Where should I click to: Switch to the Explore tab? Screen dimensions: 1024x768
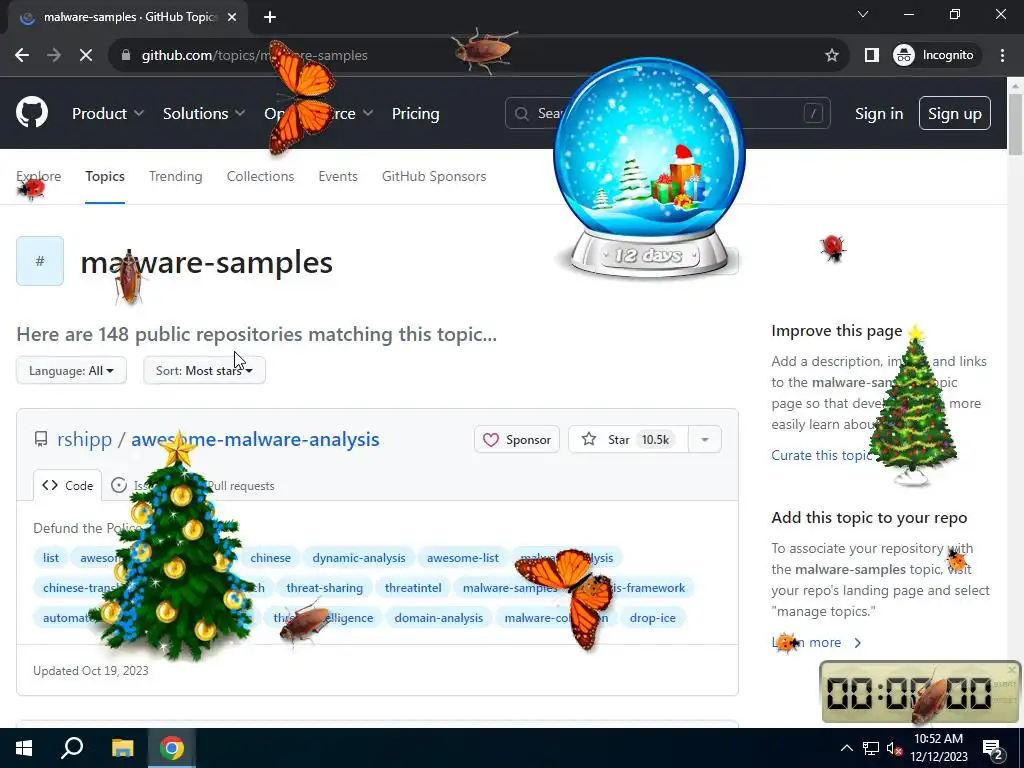coord(39,176)
